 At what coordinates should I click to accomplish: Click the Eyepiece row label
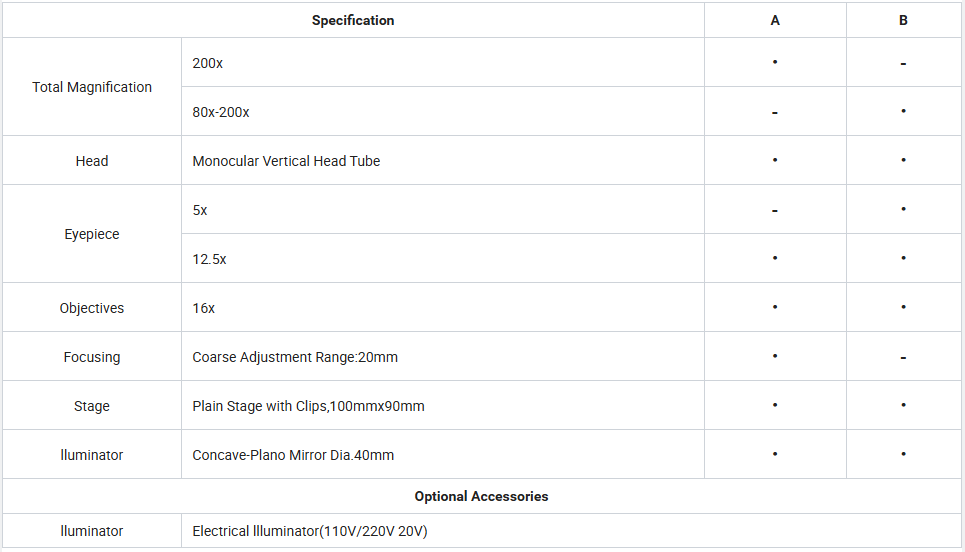coord(92,234)
